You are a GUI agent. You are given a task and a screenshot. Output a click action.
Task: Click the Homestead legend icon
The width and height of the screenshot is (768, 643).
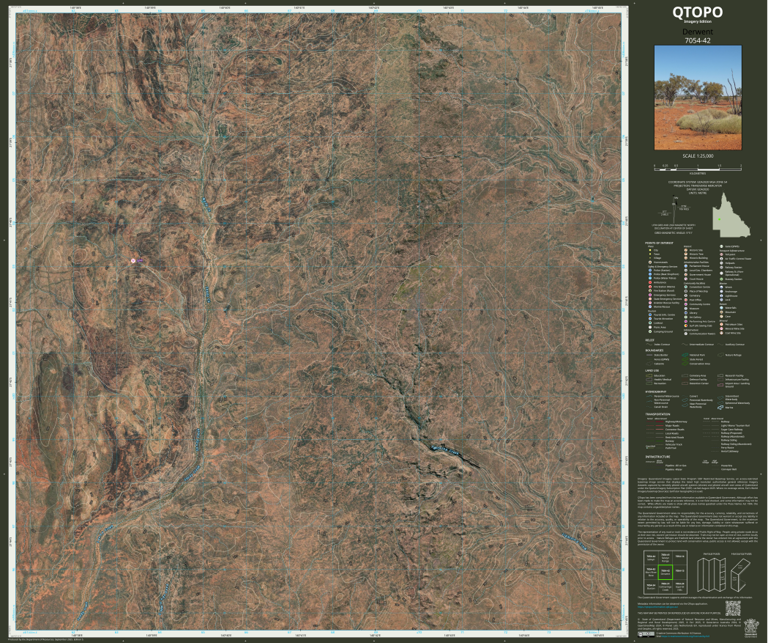(650, 262)
